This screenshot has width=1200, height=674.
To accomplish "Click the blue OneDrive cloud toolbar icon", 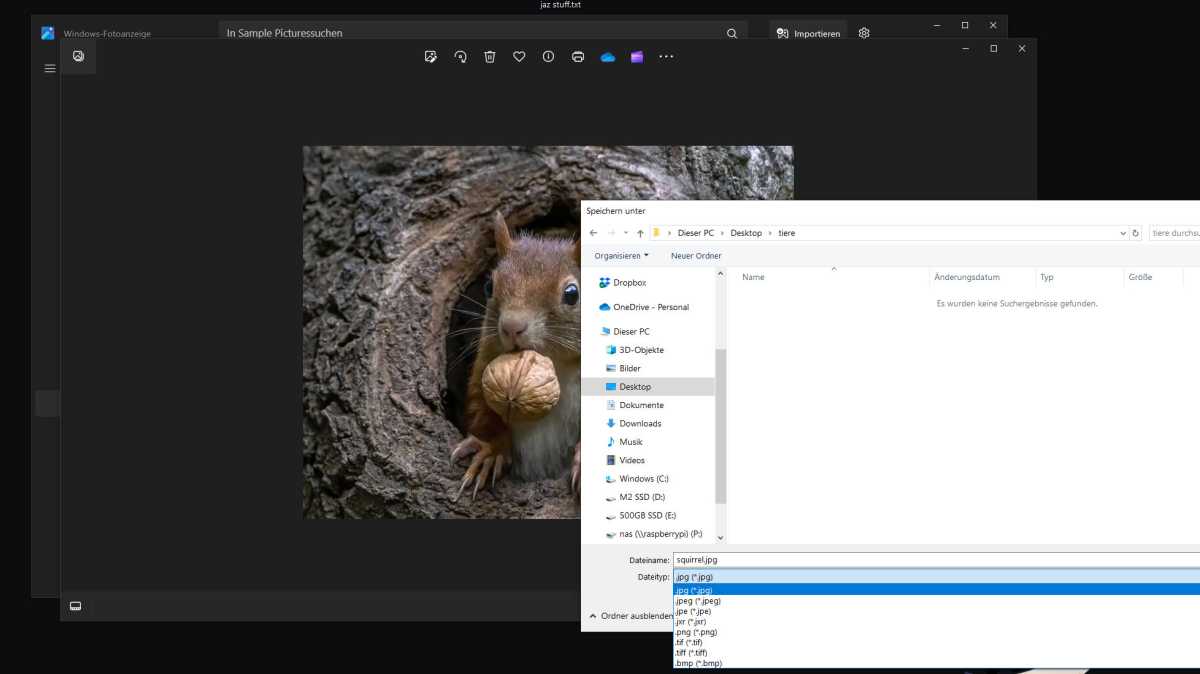I will click(x=607, y=57).
